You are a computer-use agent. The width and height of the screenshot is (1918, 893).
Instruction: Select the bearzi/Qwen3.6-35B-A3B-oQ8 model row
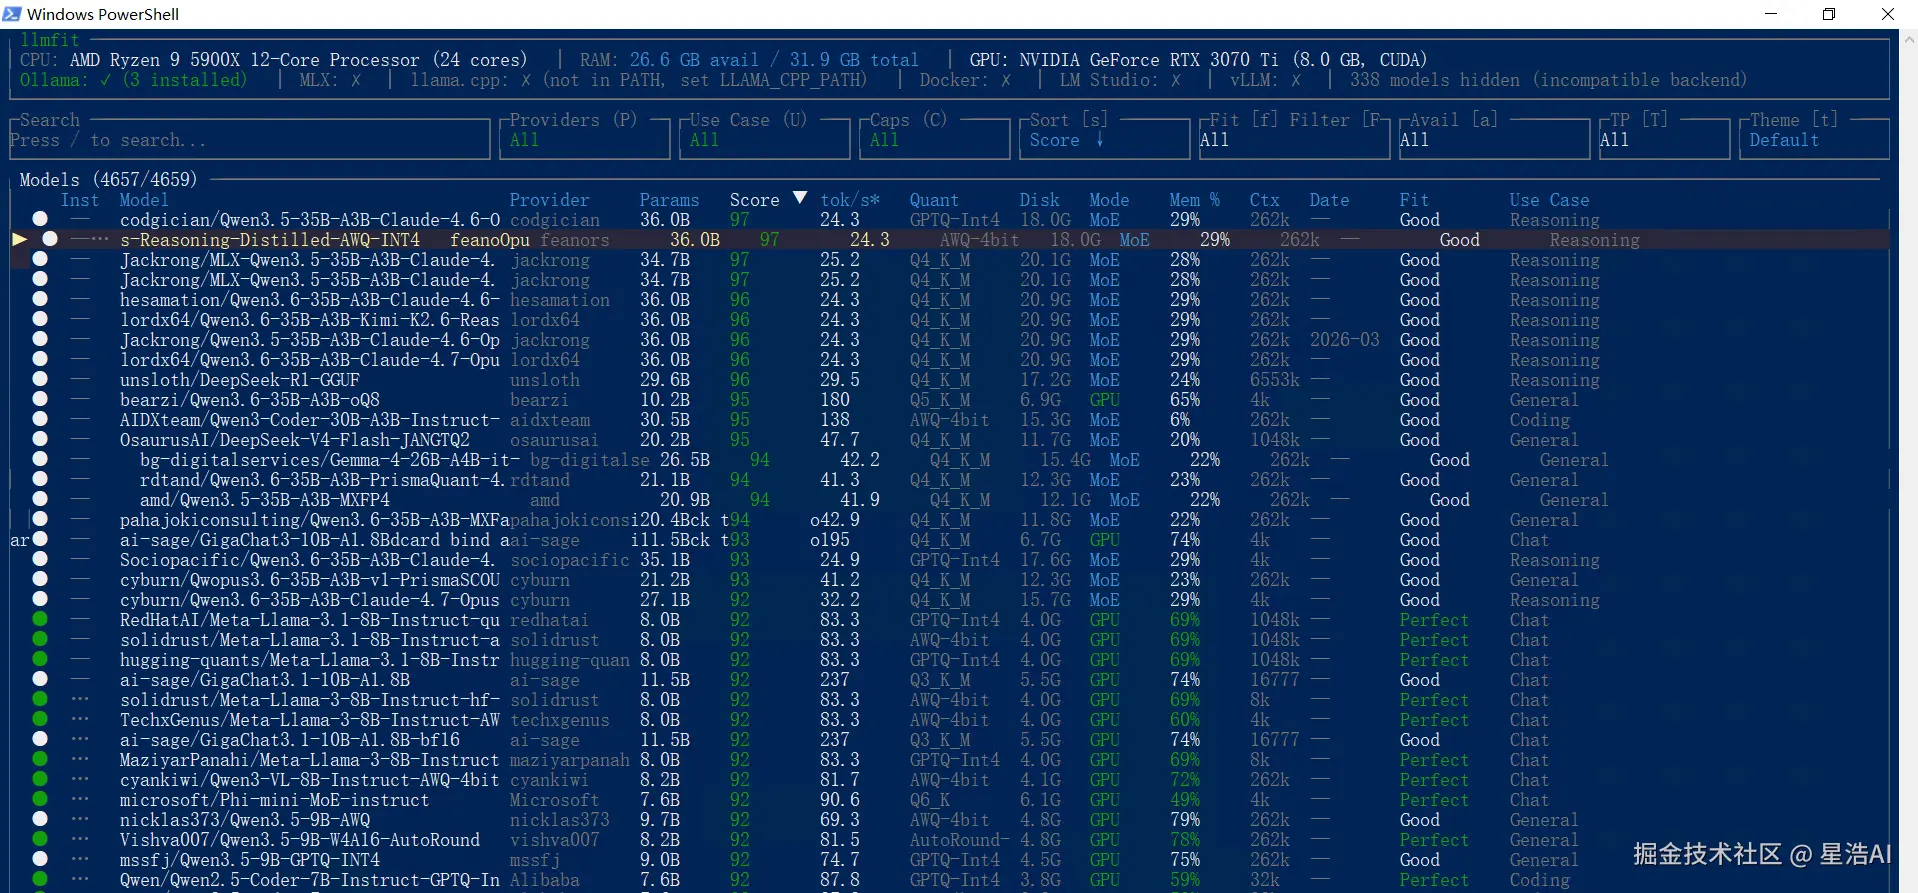950,400
